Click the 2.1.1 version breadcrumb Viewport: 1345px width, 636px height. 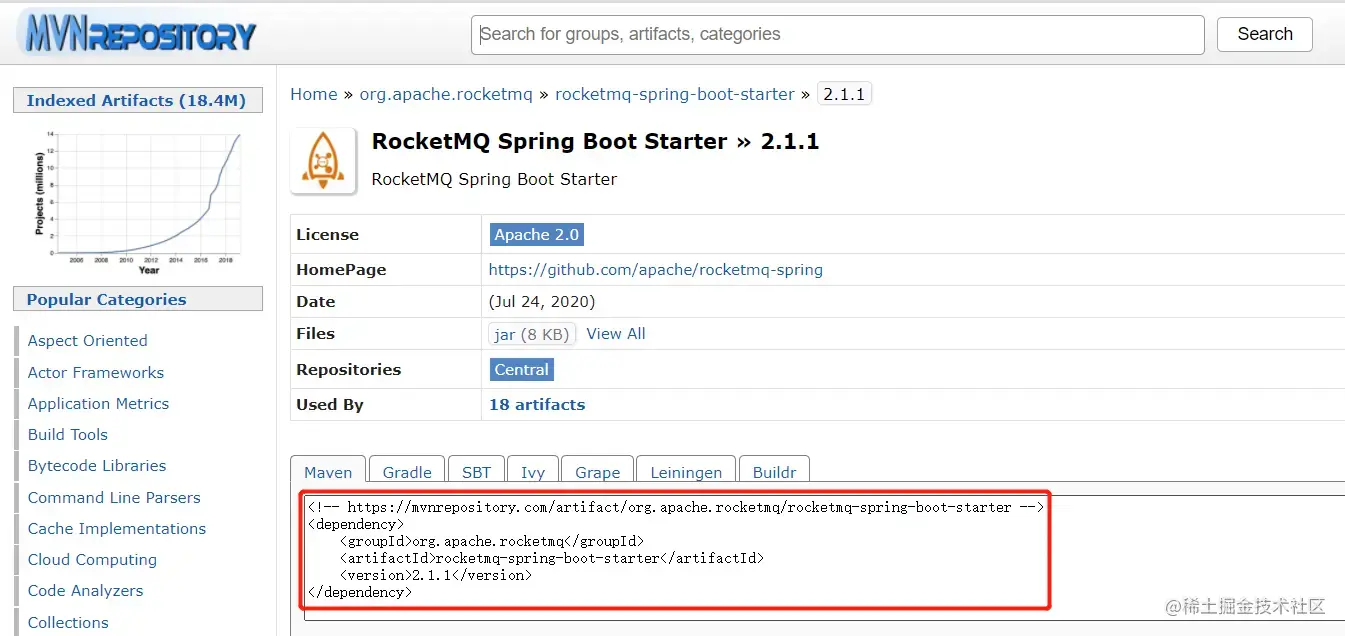pos(845,93)
